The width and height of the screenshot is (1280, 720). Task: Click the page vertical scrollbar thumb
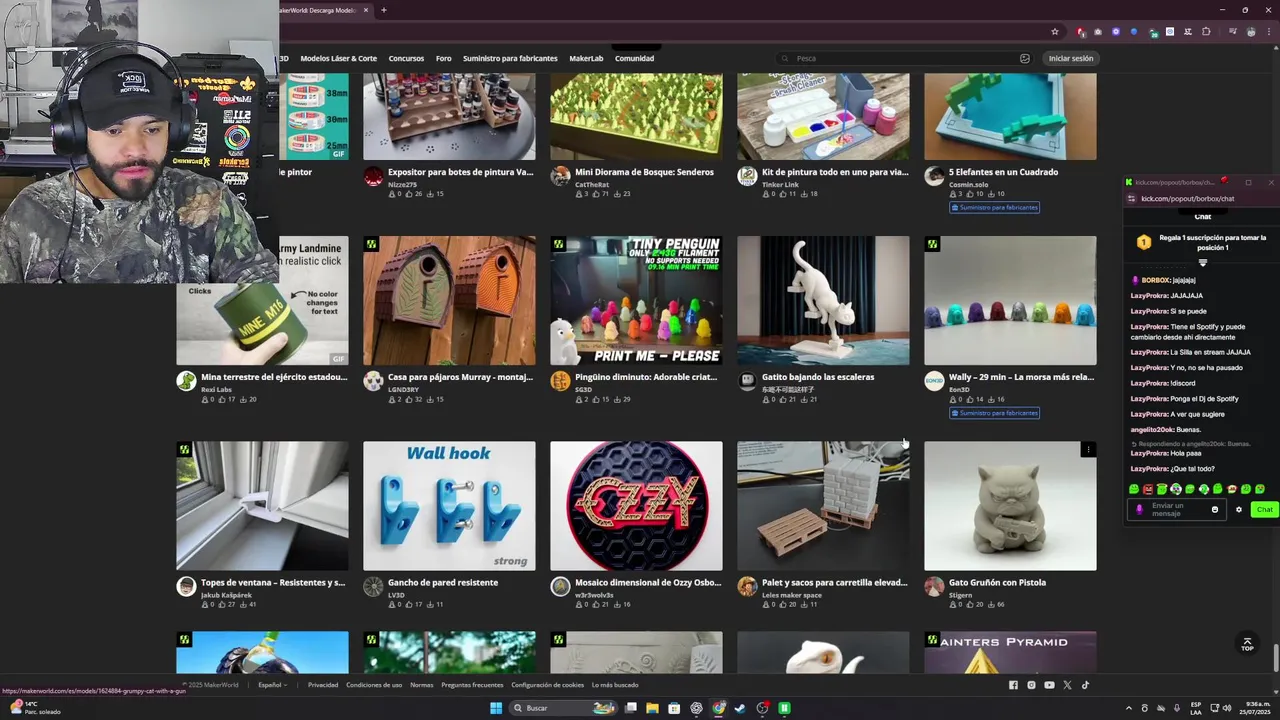1275,659
